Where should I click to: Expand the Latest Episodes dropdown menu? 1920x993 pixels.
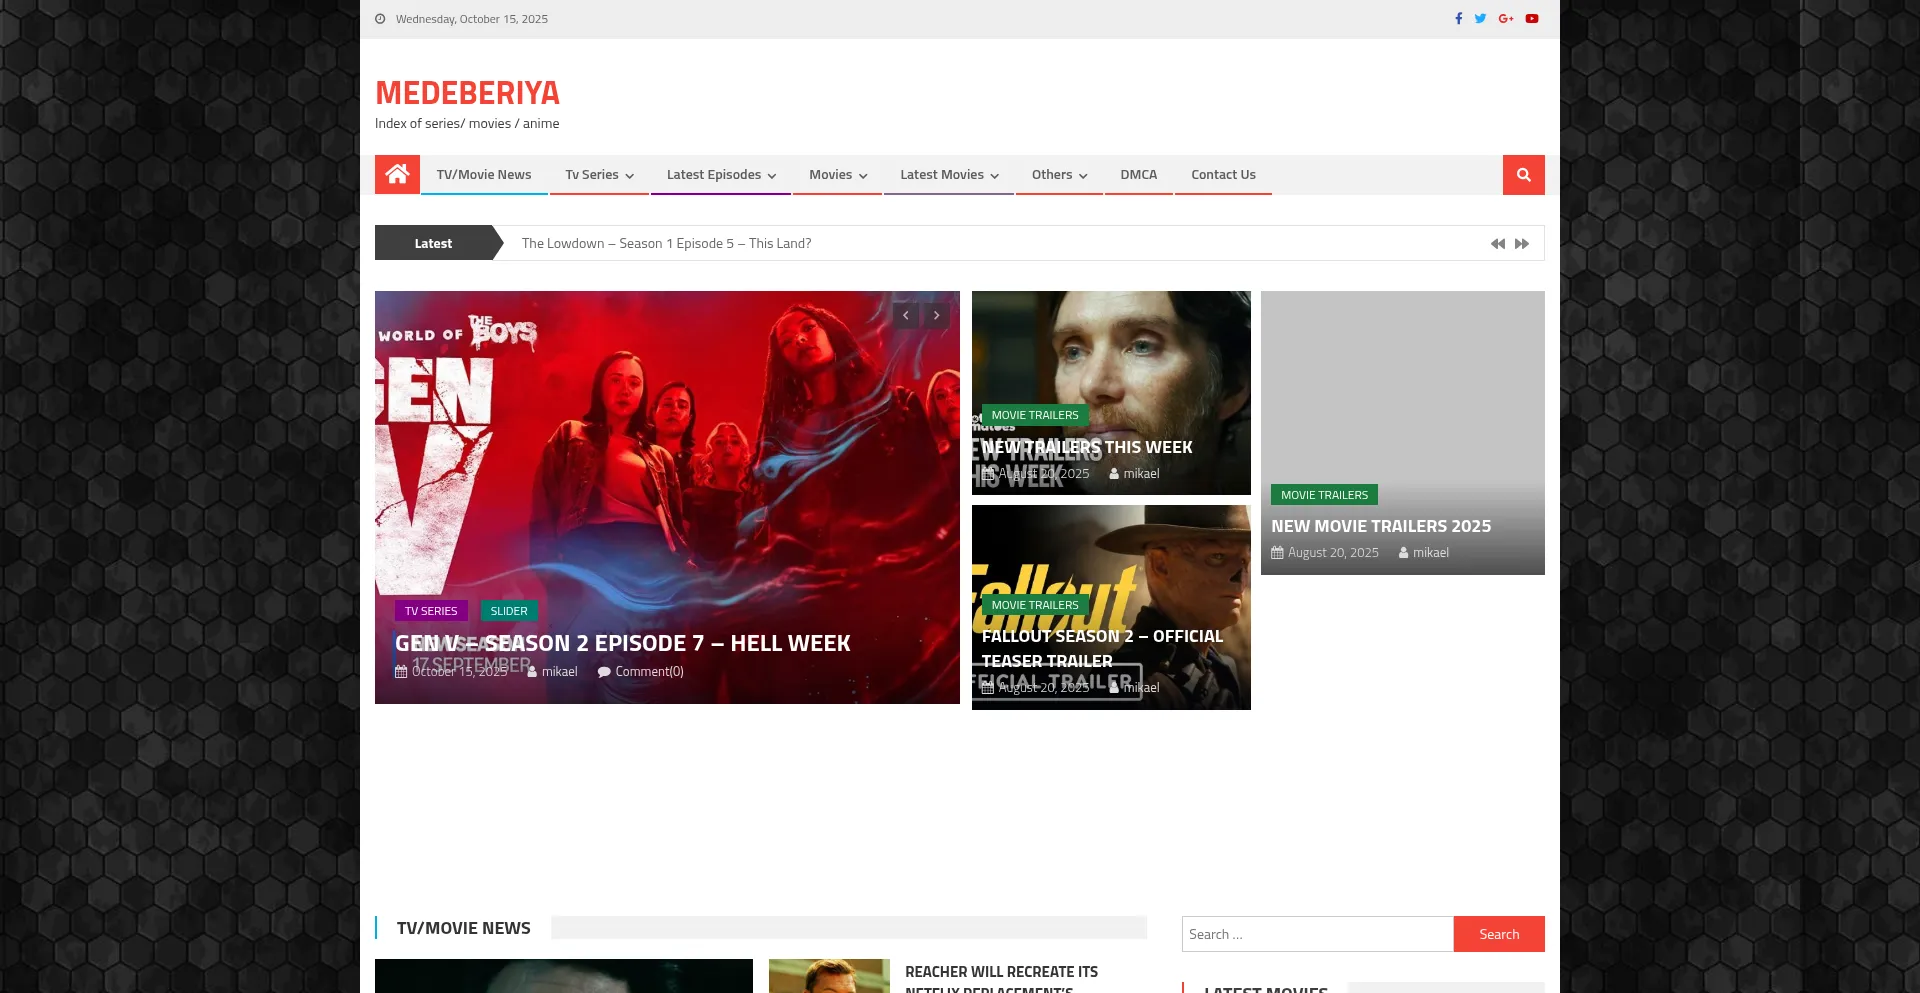[720, 175]
